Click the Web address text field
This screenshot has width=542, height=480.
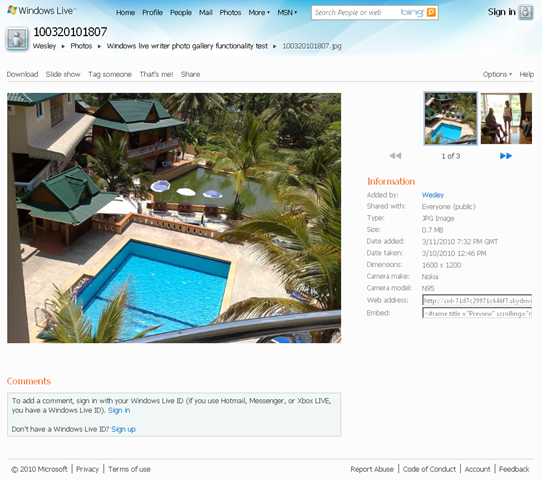coord(477,300)
